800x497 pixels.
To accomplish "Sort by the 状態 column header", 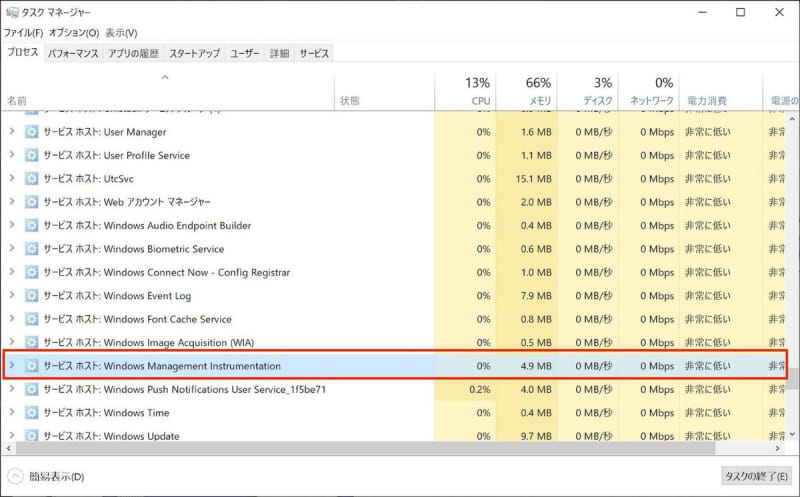I will coord(385,92).
